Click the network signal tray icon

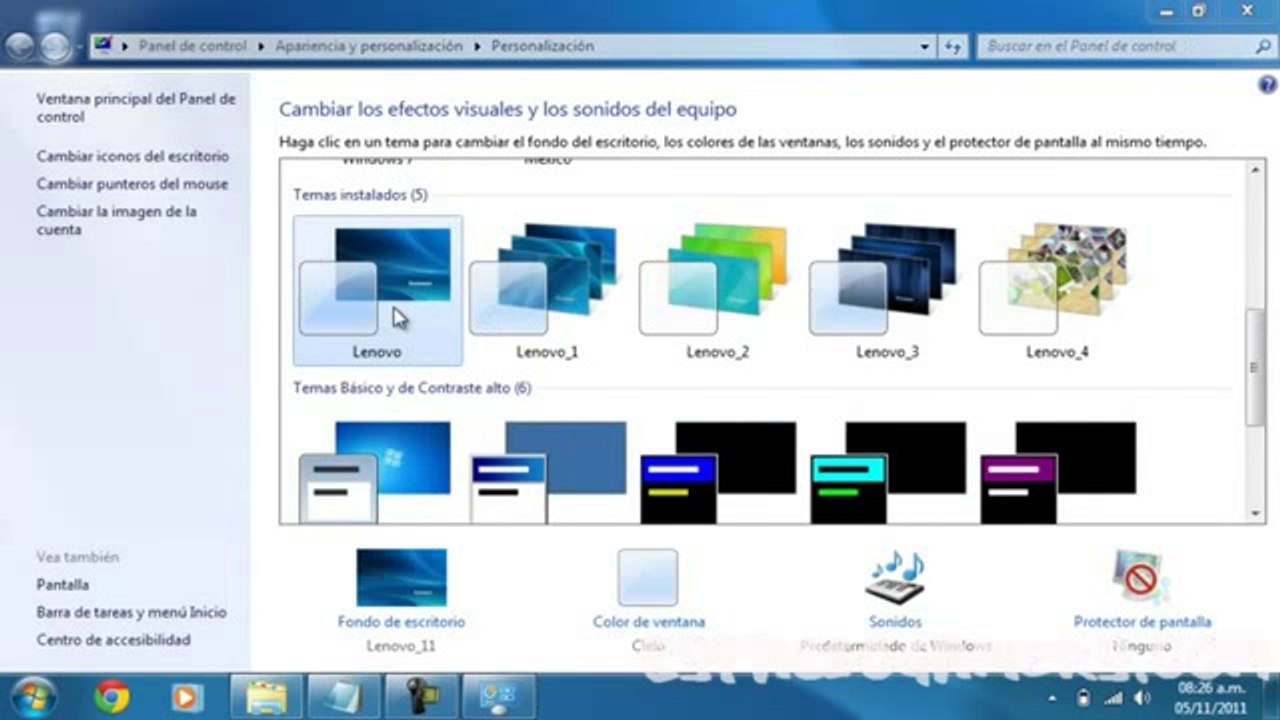point(1112,697)
